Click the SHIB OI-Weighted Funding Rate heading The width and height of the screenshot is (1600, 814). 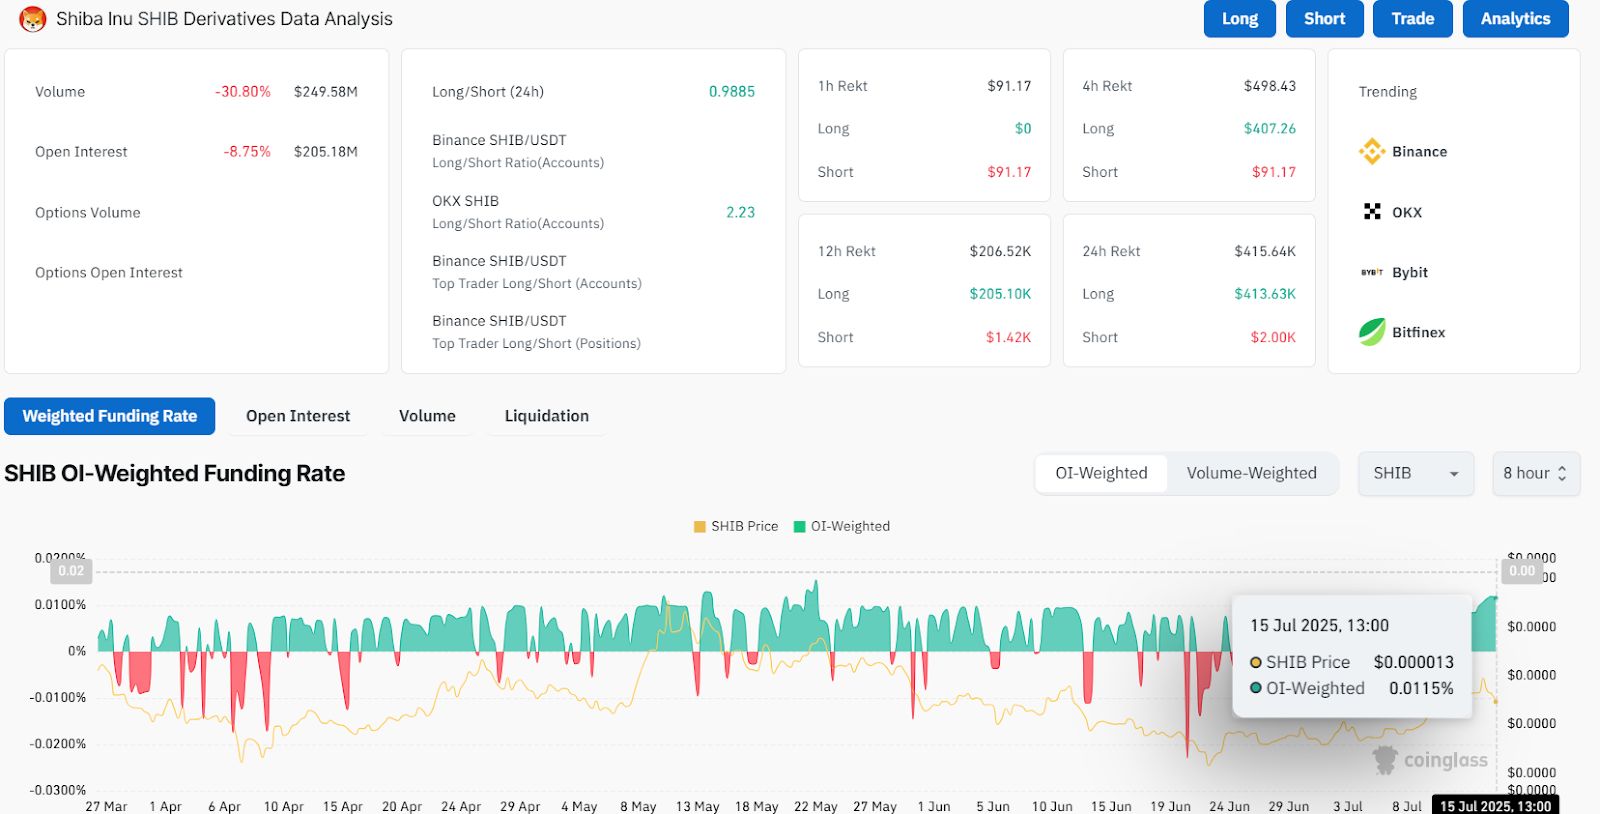(175, 473)
